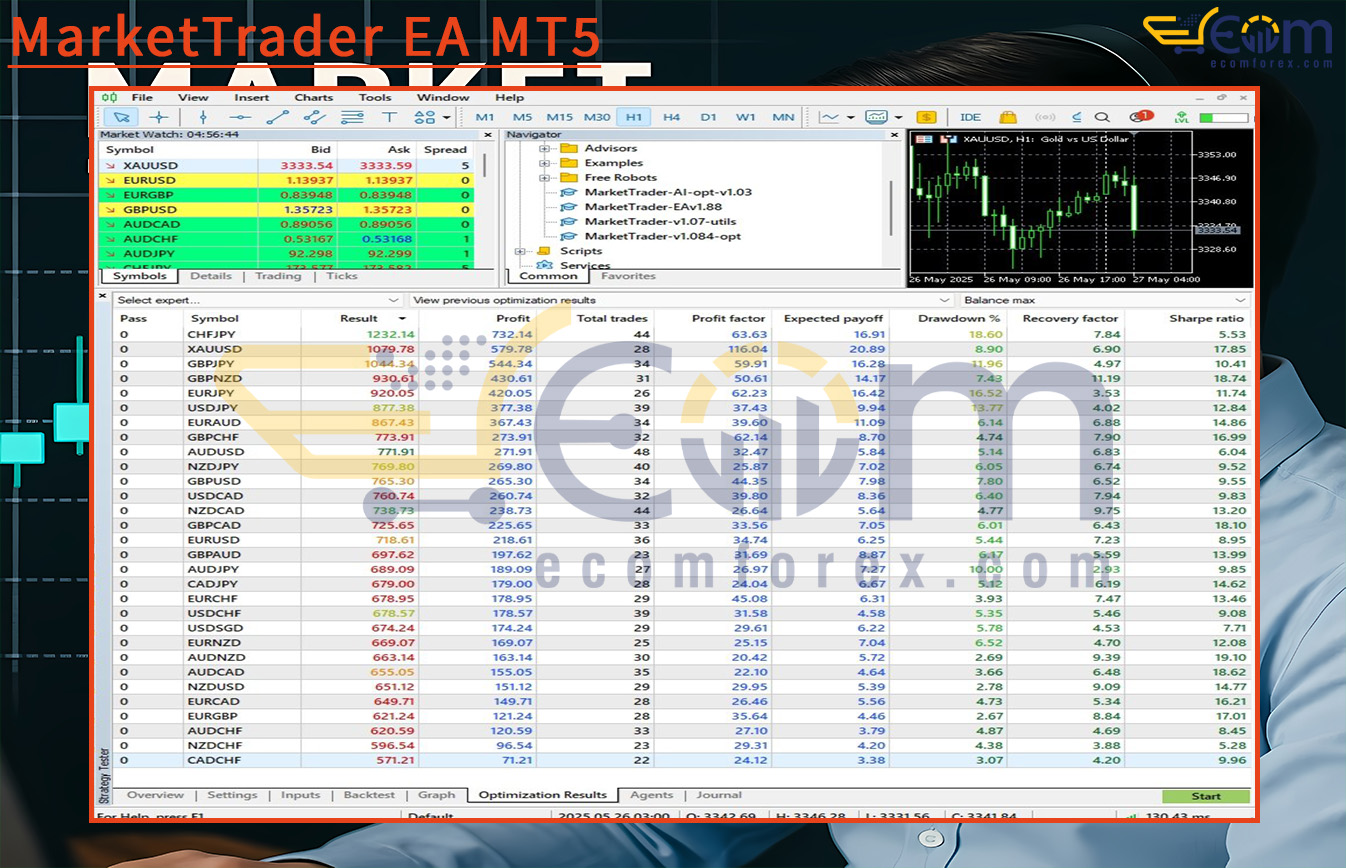
Task: Expand the Examples folder
Action: coord(545,163)
